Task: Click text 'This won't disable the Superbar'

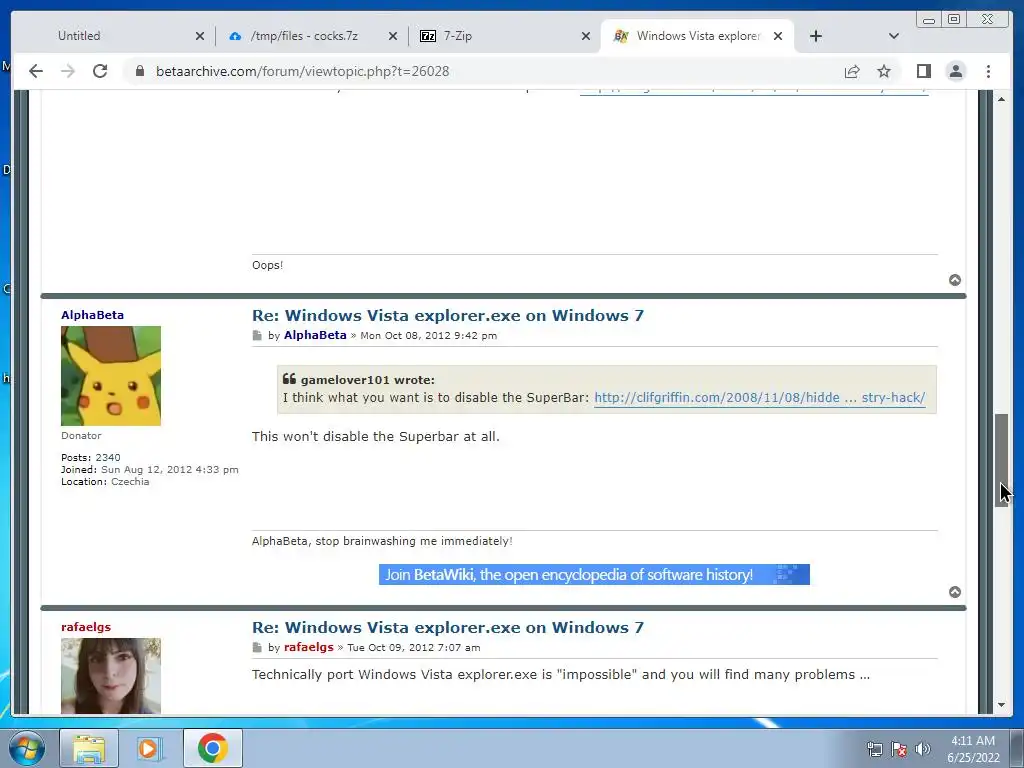Action: 376,436
